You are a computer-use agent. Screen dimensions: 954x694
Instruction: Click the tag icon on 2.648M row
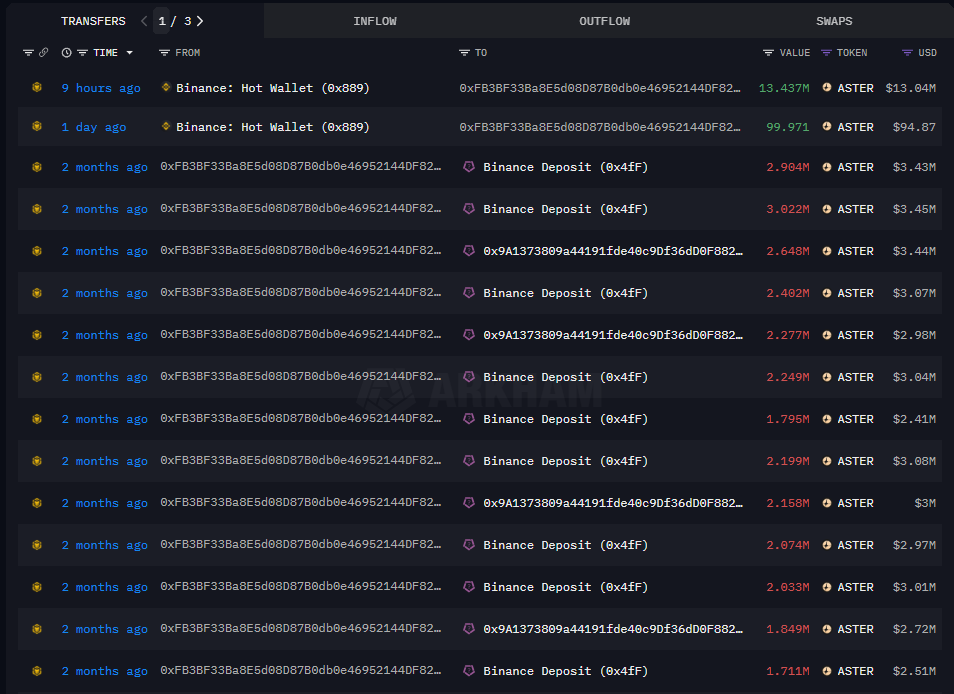469,251
